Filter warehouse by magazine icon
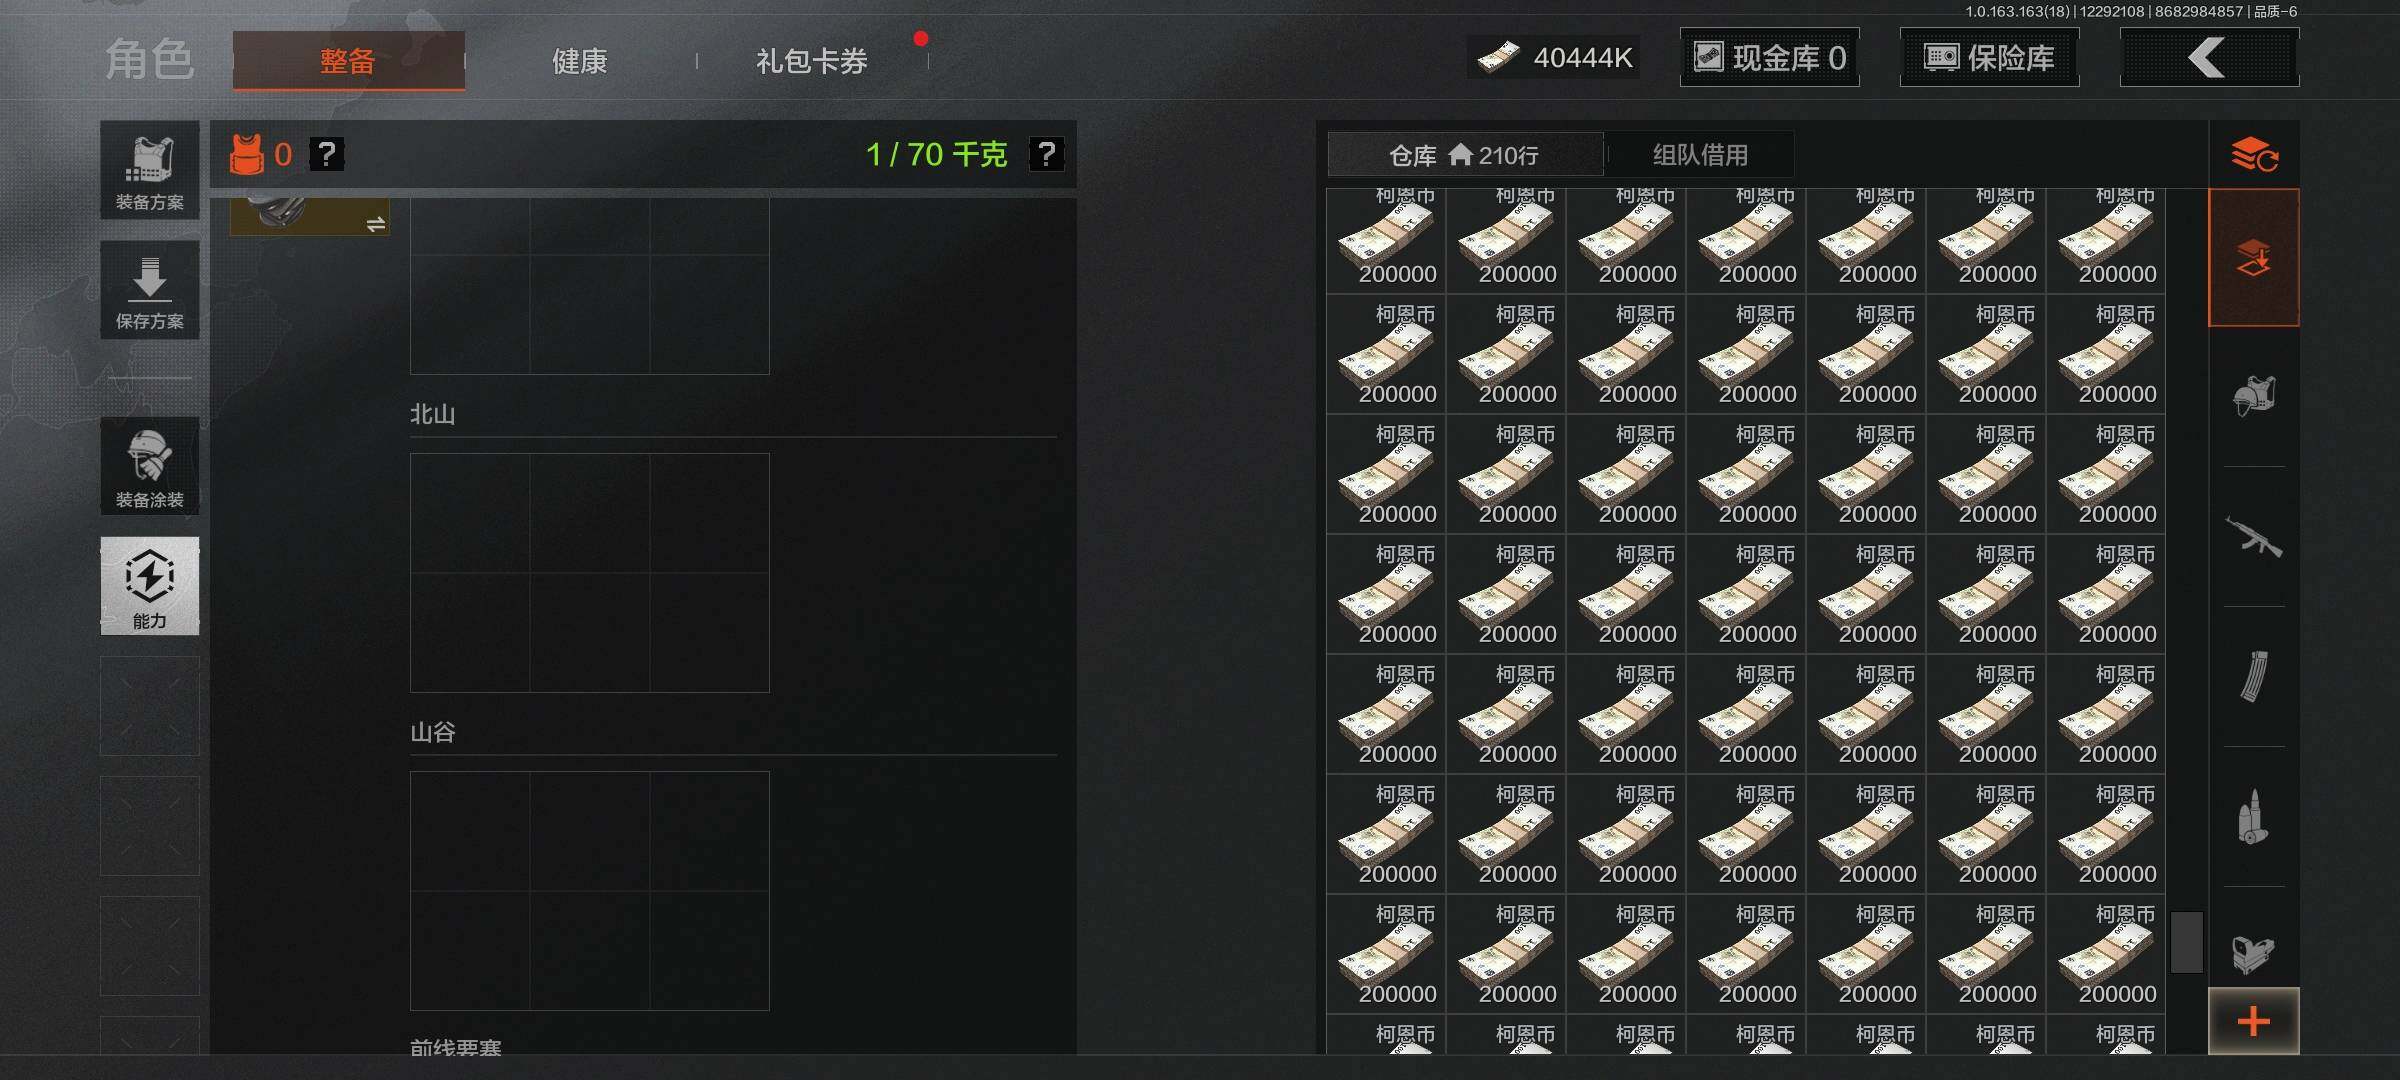Image resolution: width=2400 pixels, height=1080 pixels. tap(2254, 676)
